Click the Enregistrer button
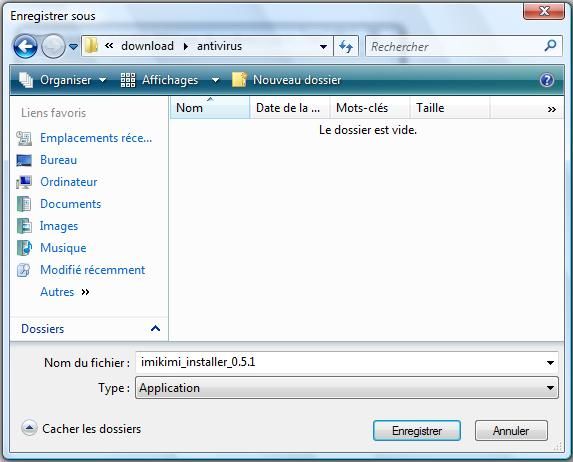 pos(417,431)
